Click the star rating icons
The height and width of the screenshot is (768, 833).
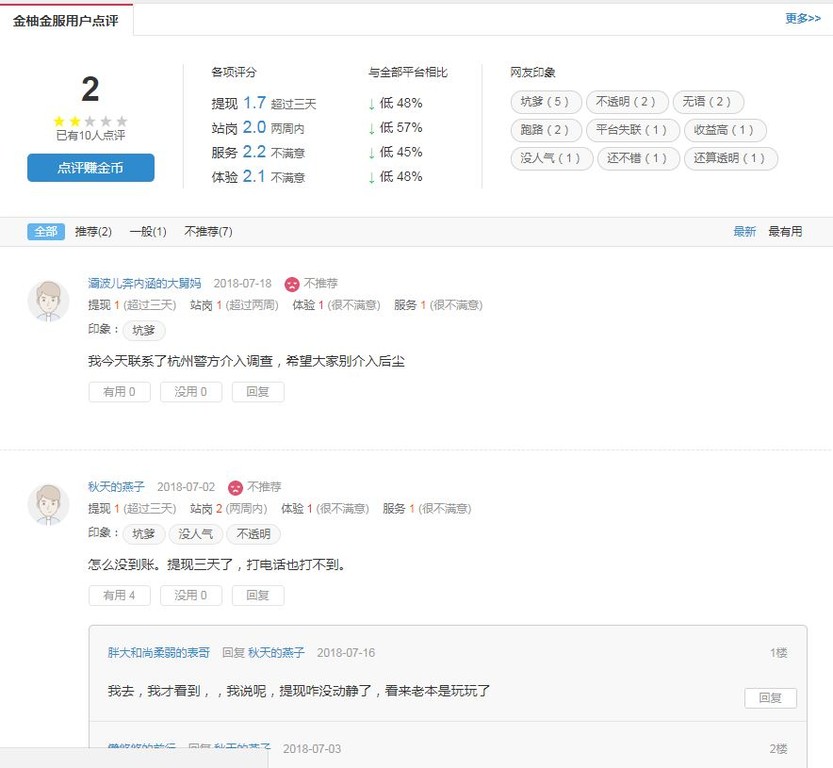tap(90, 121)
